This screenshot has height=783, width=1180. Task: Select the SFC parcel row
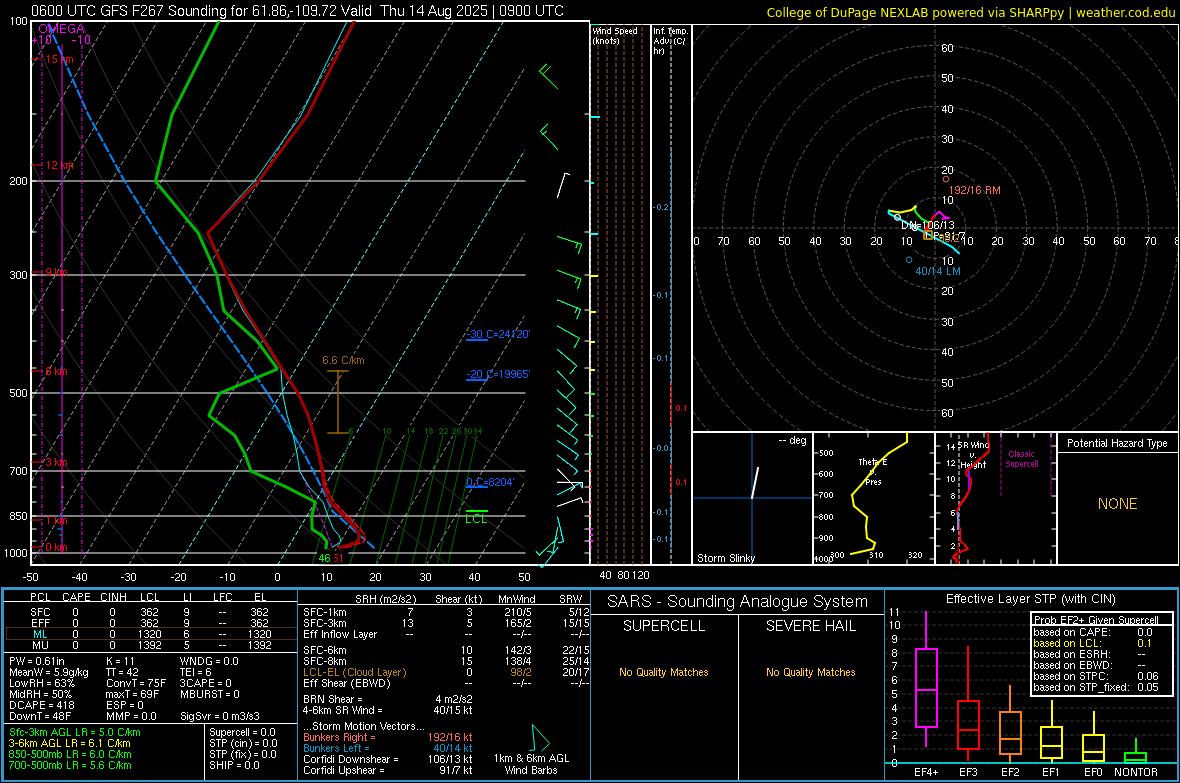(x=149, y=612)
